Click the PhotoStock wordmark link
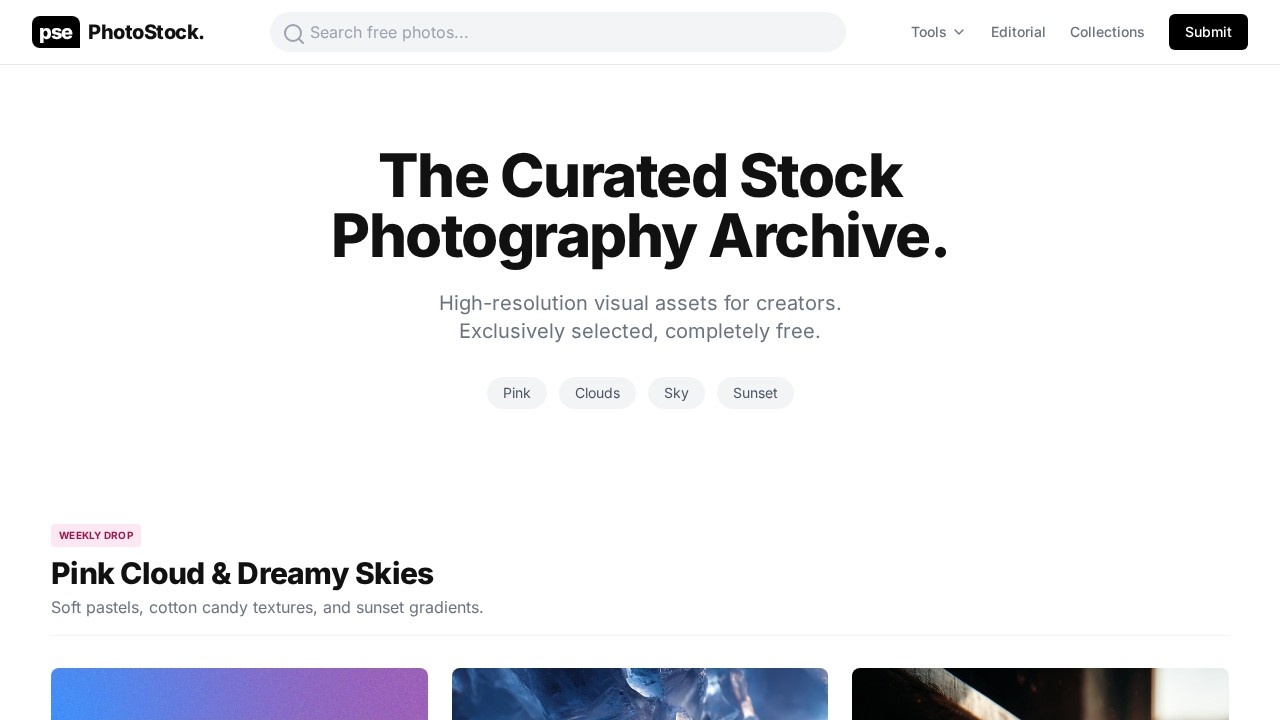This screenshot has height=720, width=1280. tap(146, 32)
